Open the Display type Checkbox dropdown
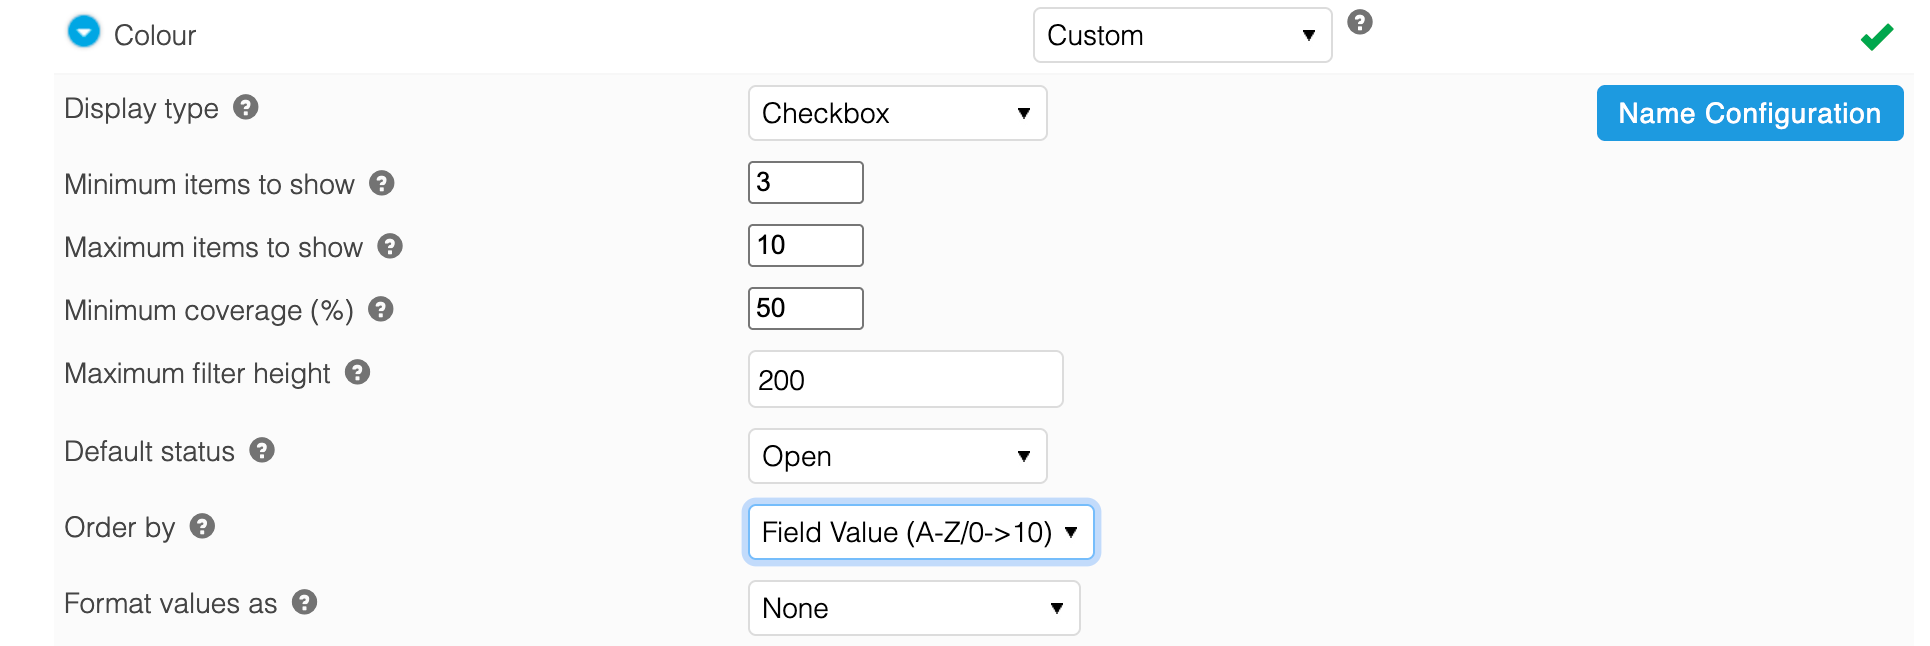 click(x=897, y=113)
